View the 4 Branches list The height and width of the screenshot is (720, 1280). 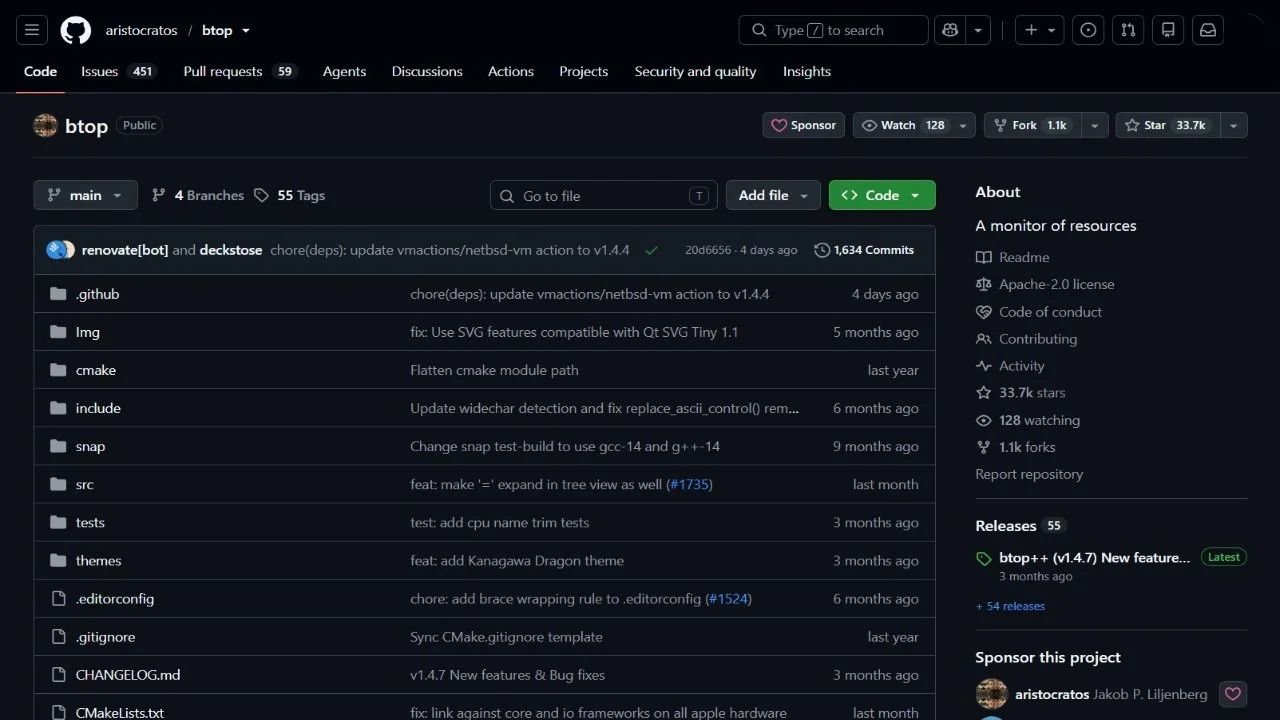point(198,195)
